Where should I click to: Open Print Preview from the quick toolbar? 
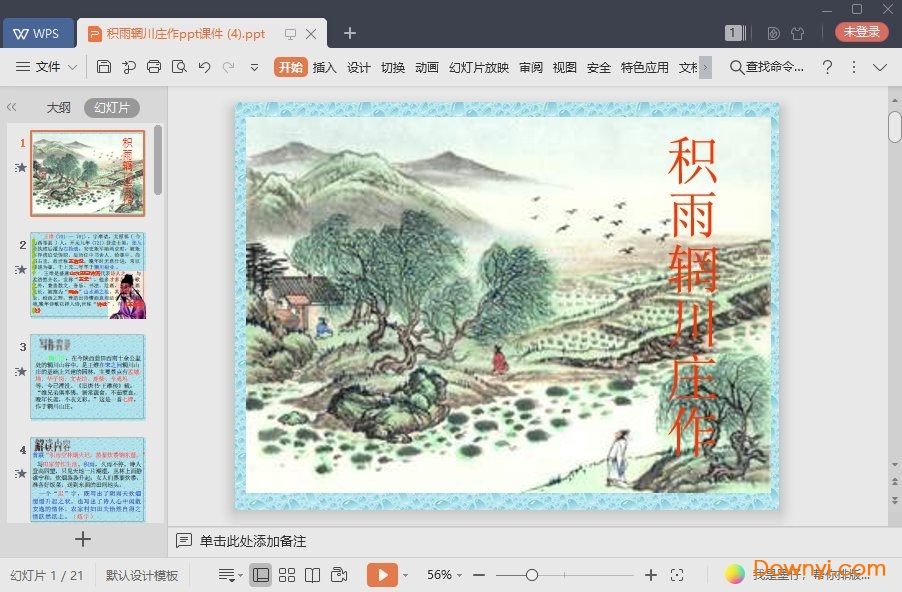click(x=180, y=67)
